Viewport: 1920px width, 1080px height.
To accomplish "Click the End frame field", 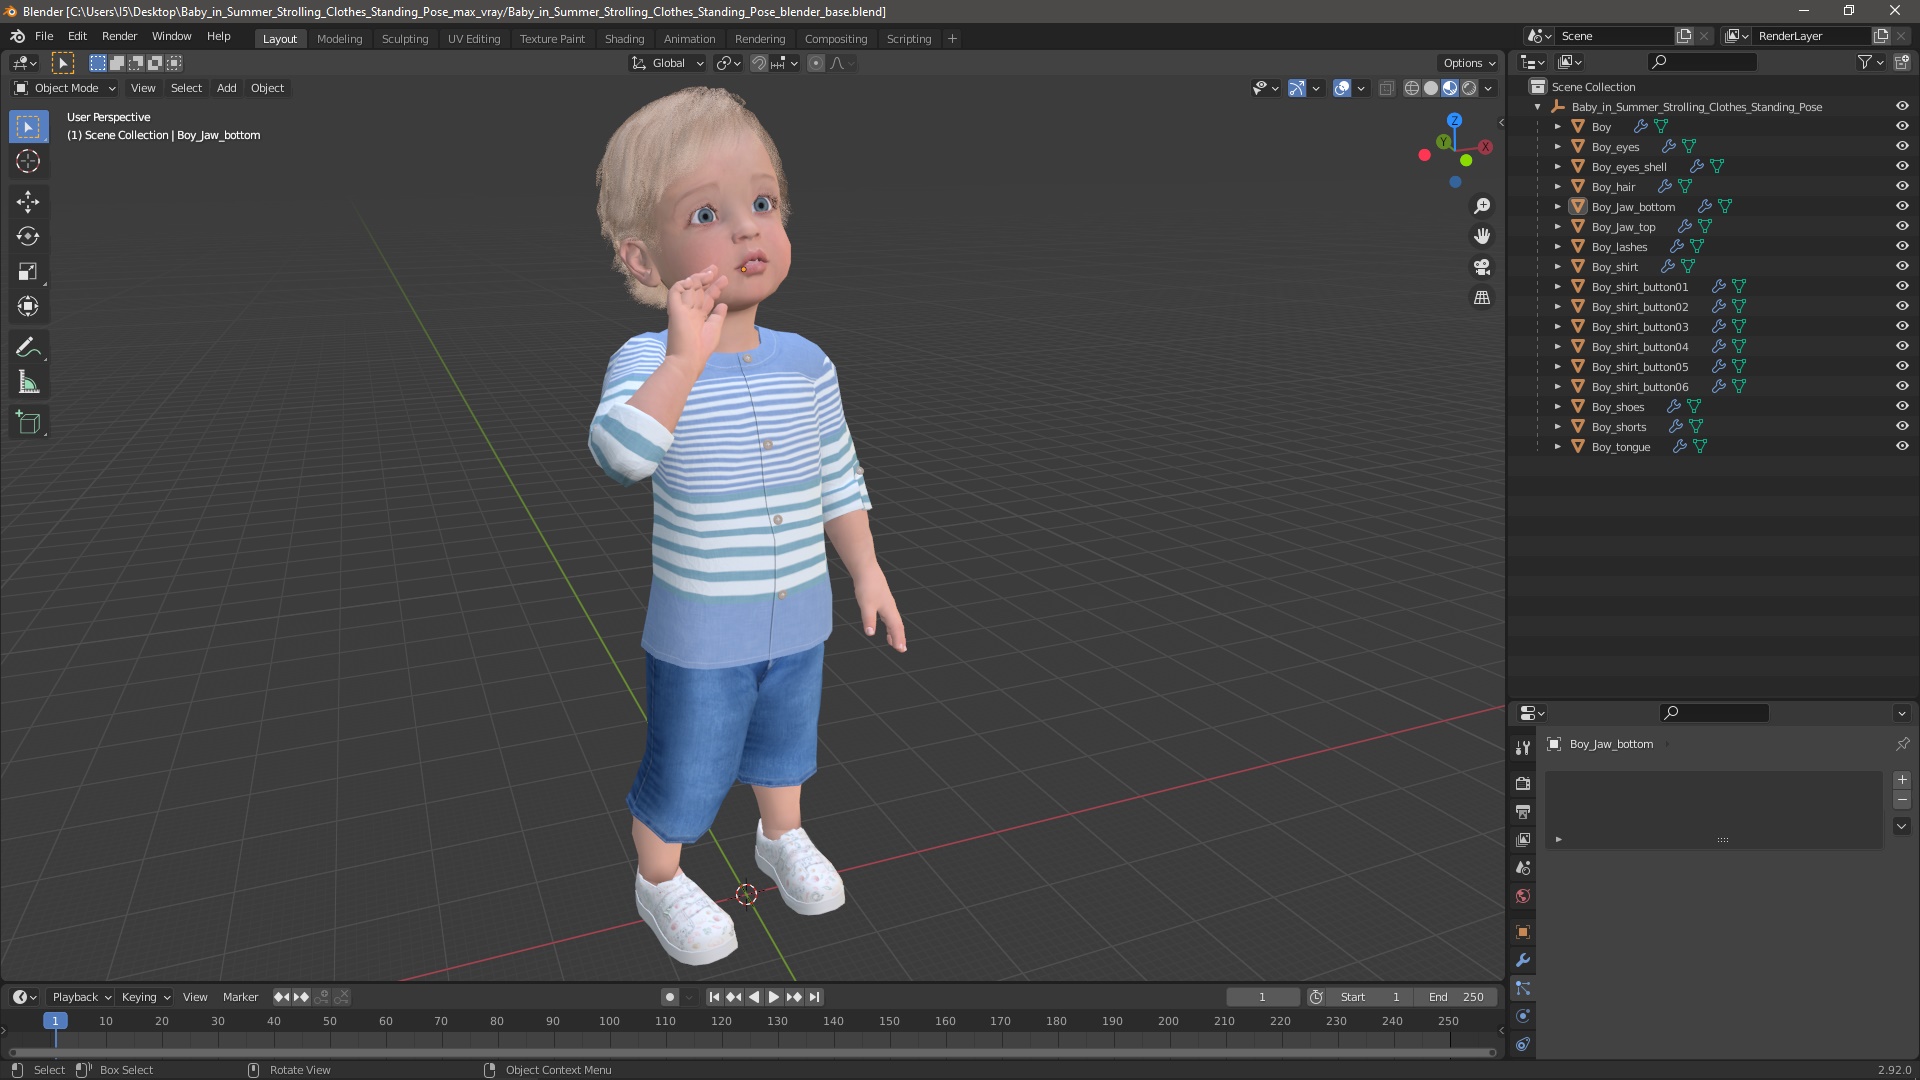I will tap(1456, 997).
